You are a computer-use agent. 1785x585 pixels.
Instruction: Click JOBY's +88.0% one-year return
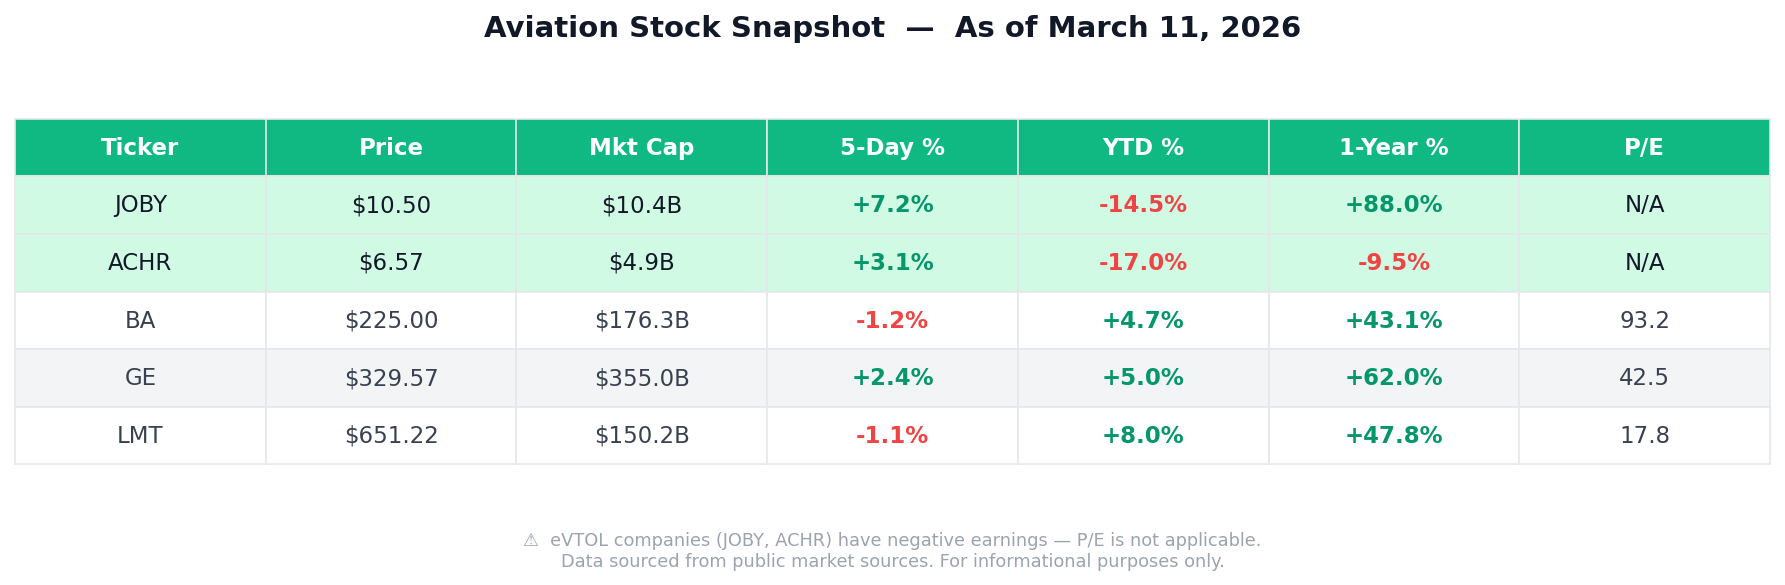coord(1393,205)
